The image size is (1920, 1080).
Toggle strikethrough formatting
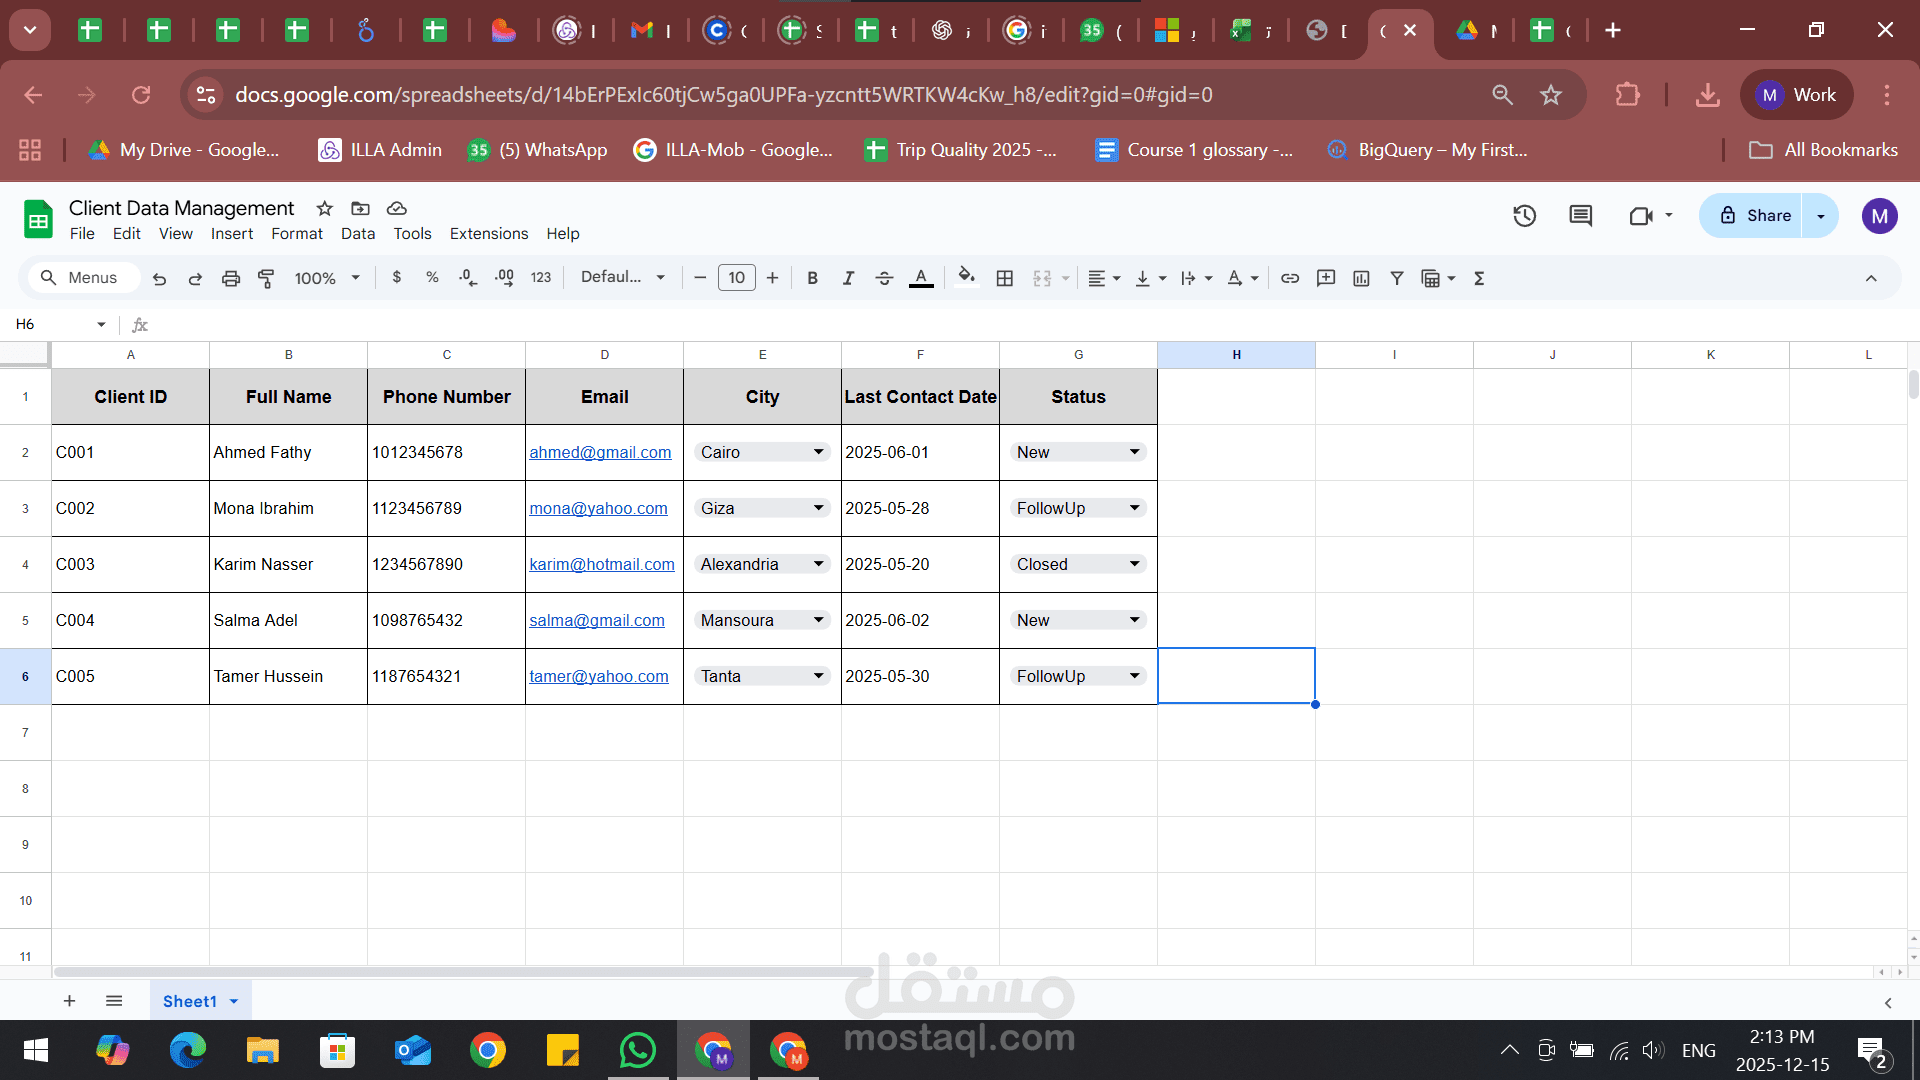click(x=884, y=278)
